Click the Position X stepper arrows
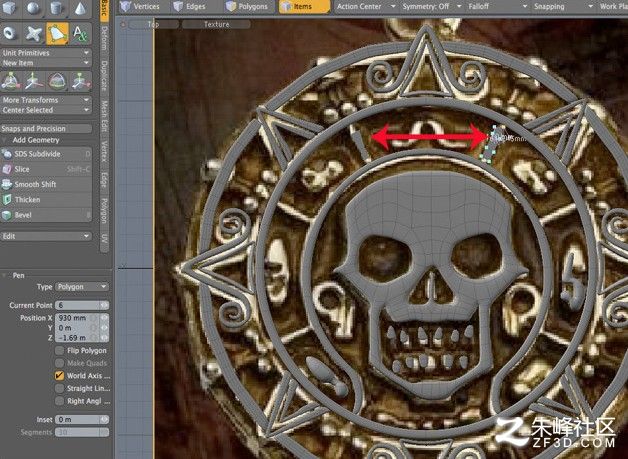 104,318
